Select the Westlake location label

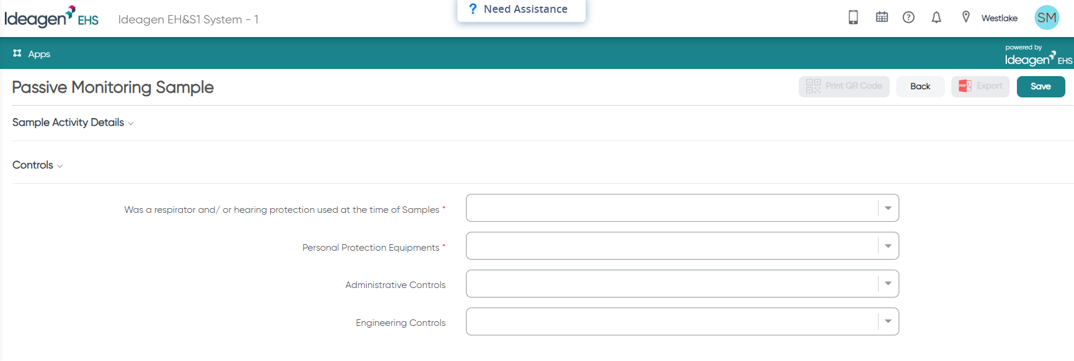pyautogui.click(x=999, y=18)
